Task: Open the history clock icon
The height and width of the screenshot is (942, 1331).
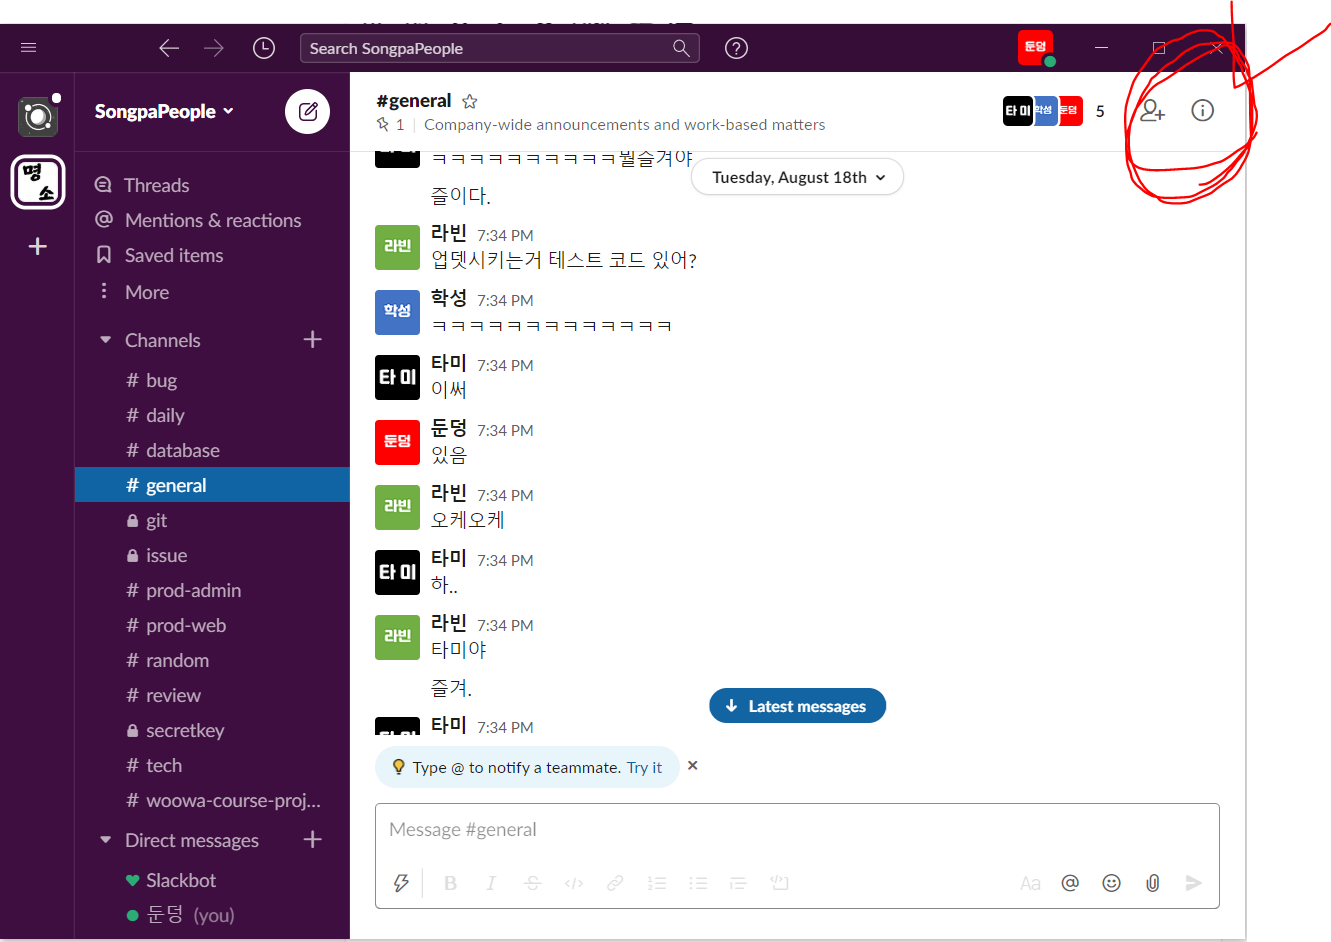Action: point(264,48)
